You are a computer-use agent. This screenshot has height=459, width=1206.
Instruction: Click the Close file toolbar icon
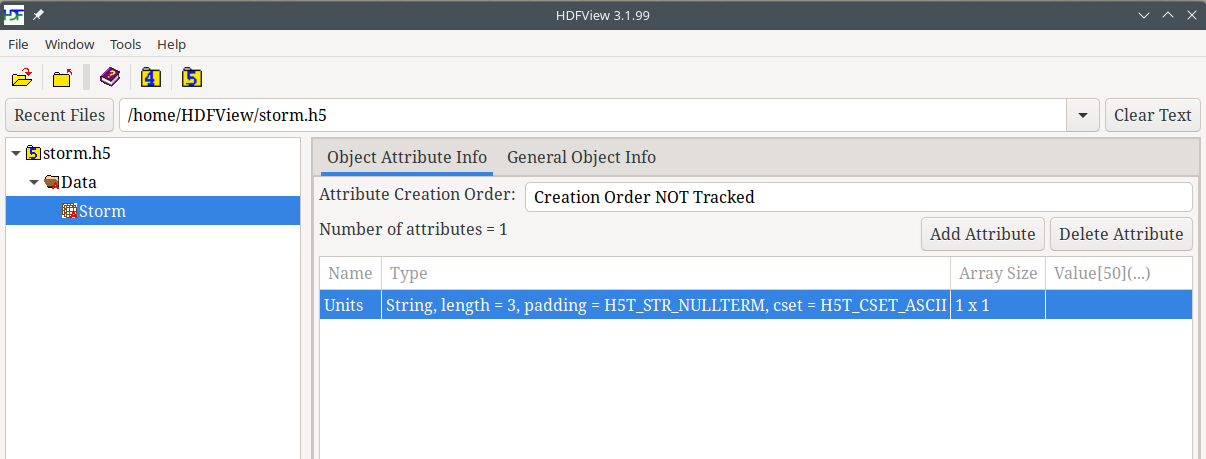[63, 77]
